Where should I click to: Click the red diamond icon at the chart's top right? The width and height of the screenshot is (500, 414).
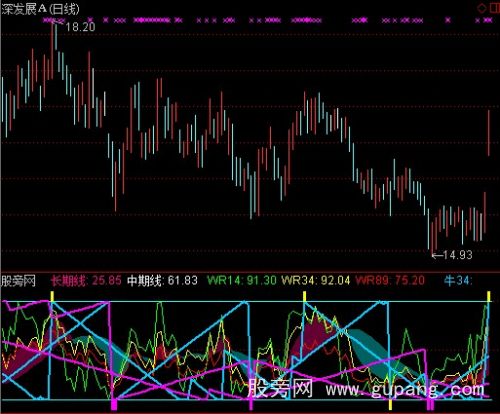tap(482, 7)
